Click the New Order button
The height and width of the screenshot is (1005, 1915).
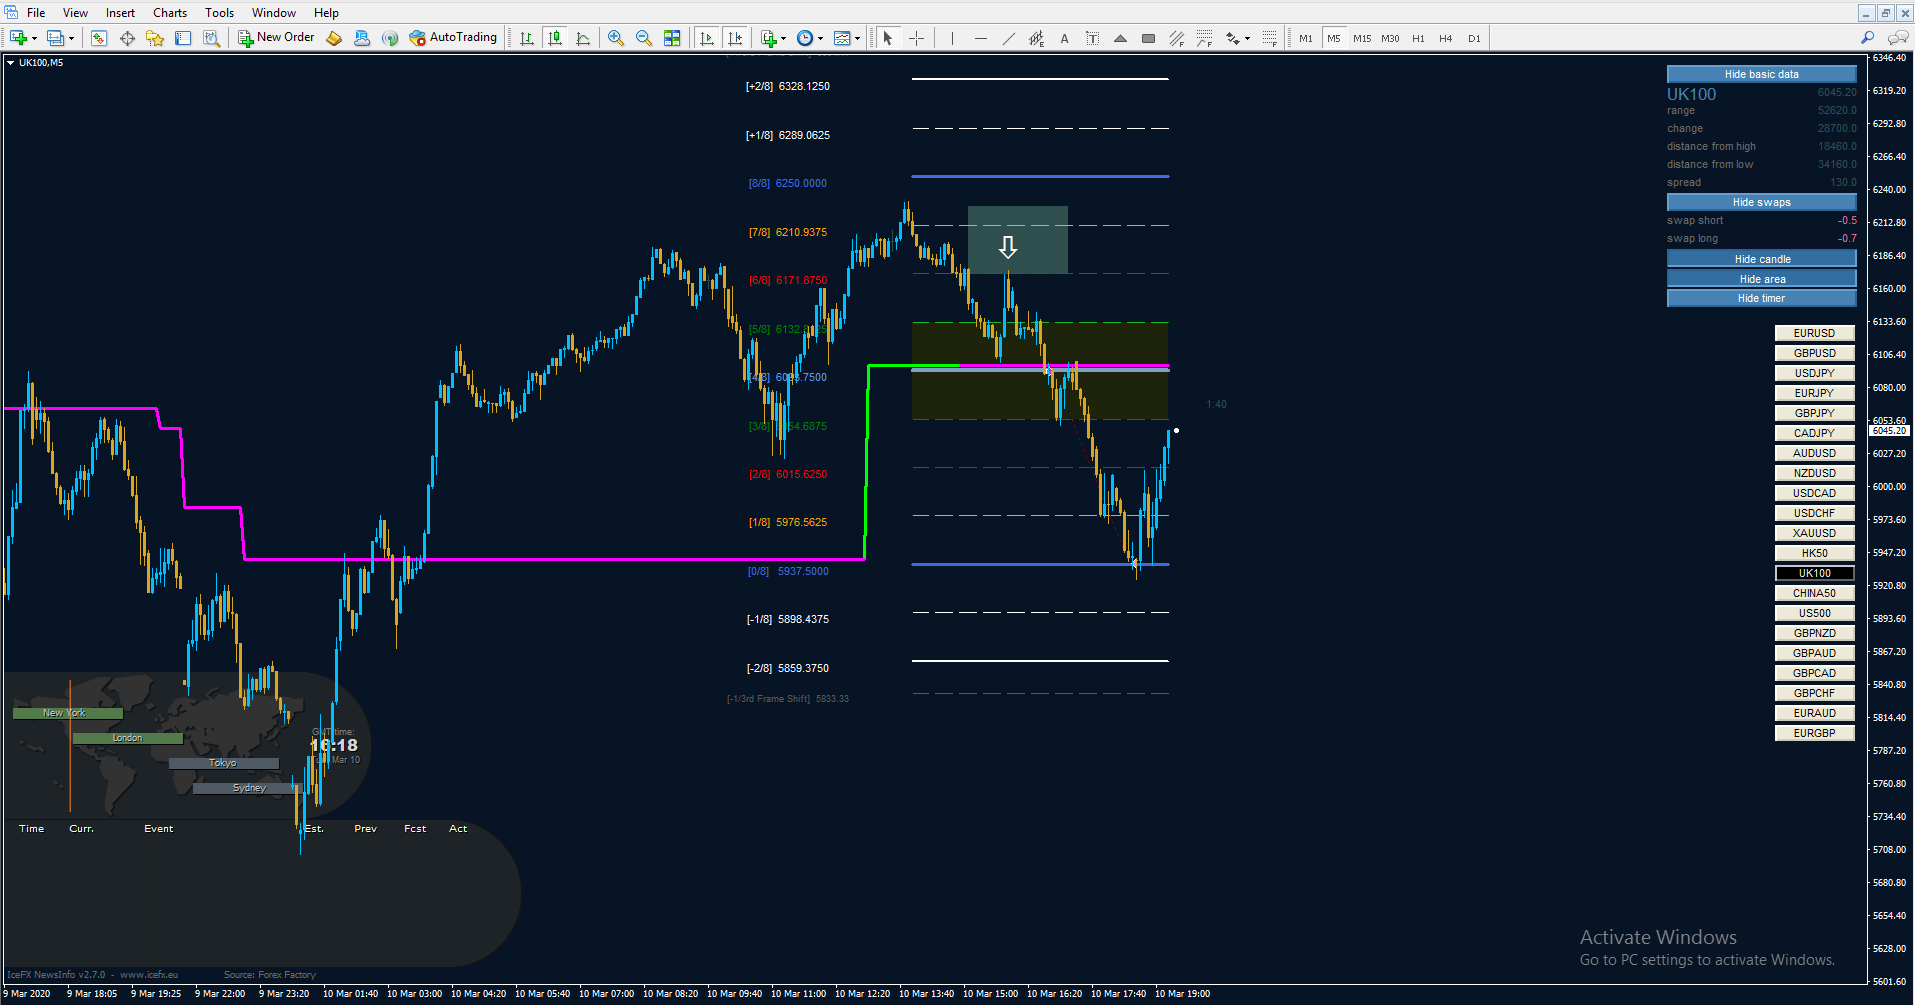click(277, 38)
